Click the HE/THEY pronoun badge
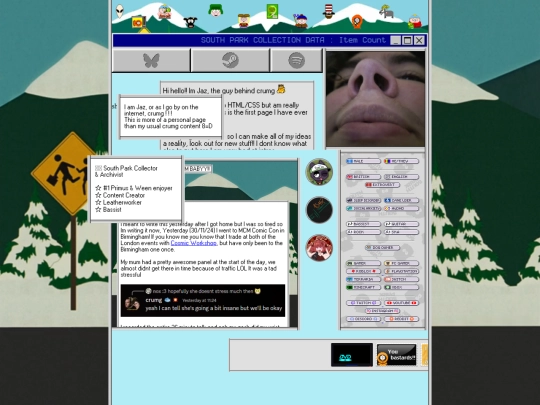Image resolution: width=540 pixels, height=405 pixels. [402, 161]
